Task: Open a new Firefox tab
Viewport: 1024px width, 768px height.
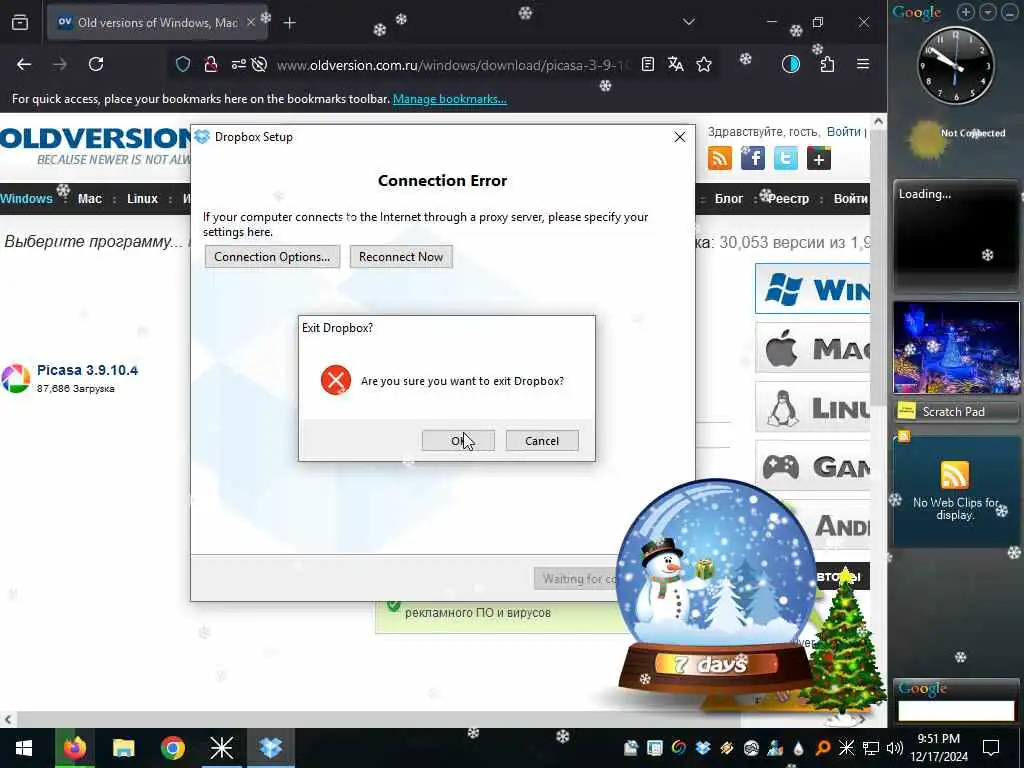Action: (x=290, y=23)
